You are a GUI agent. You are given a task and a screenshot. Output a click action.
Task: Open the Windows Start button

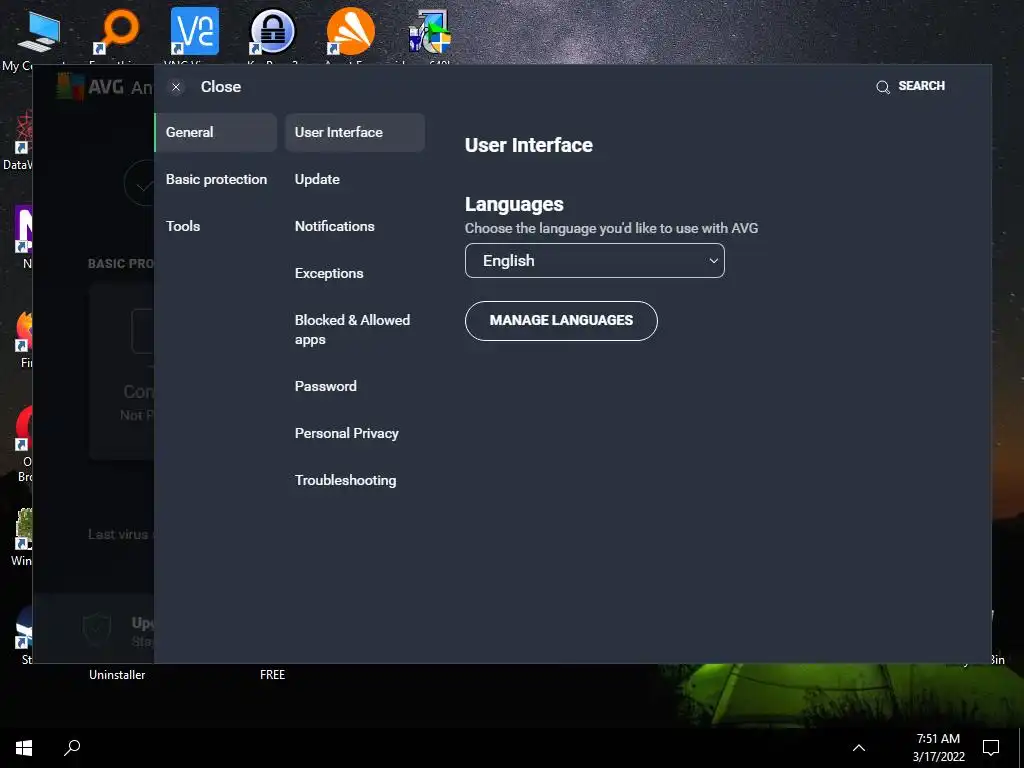(24, 748)
